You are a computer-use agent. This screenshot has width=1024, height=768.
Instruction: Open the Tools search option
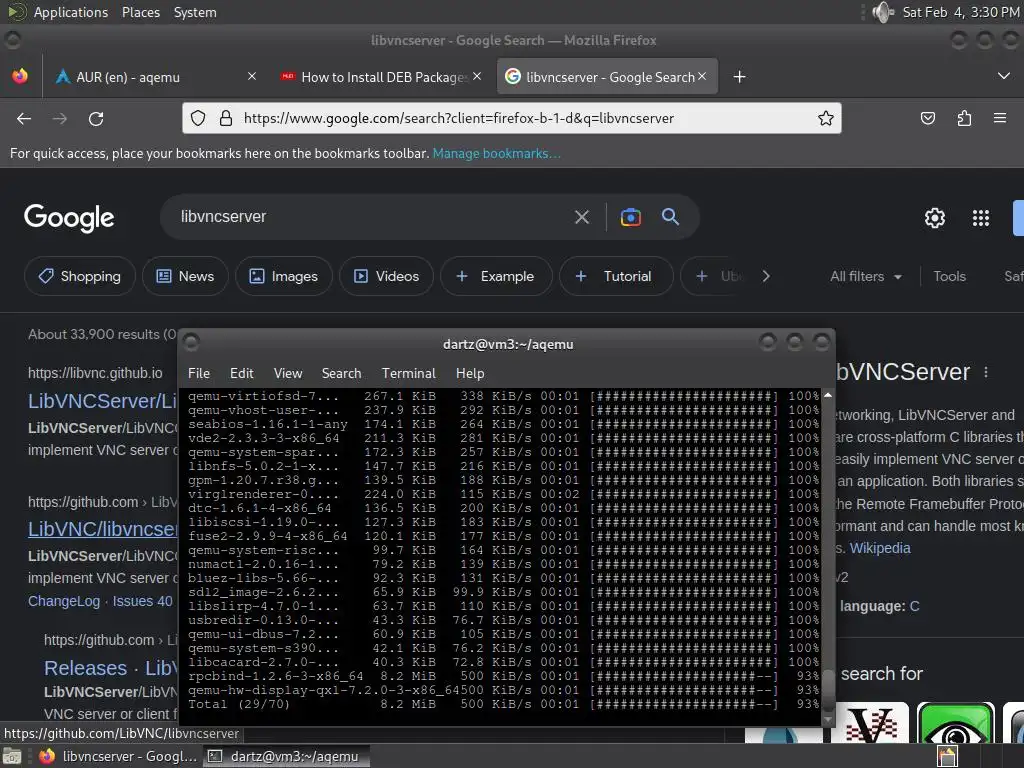950,276
